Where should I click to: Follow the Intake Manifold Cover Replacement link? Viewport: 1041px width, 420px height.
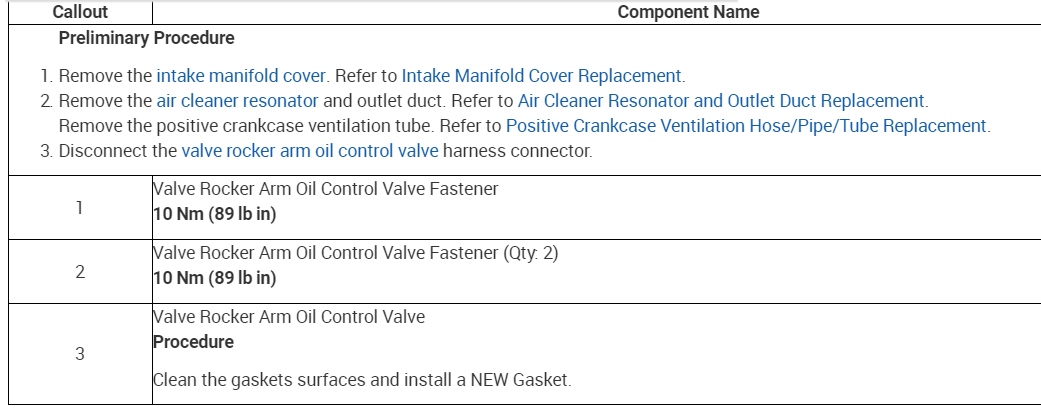click(x=541, y=75)
